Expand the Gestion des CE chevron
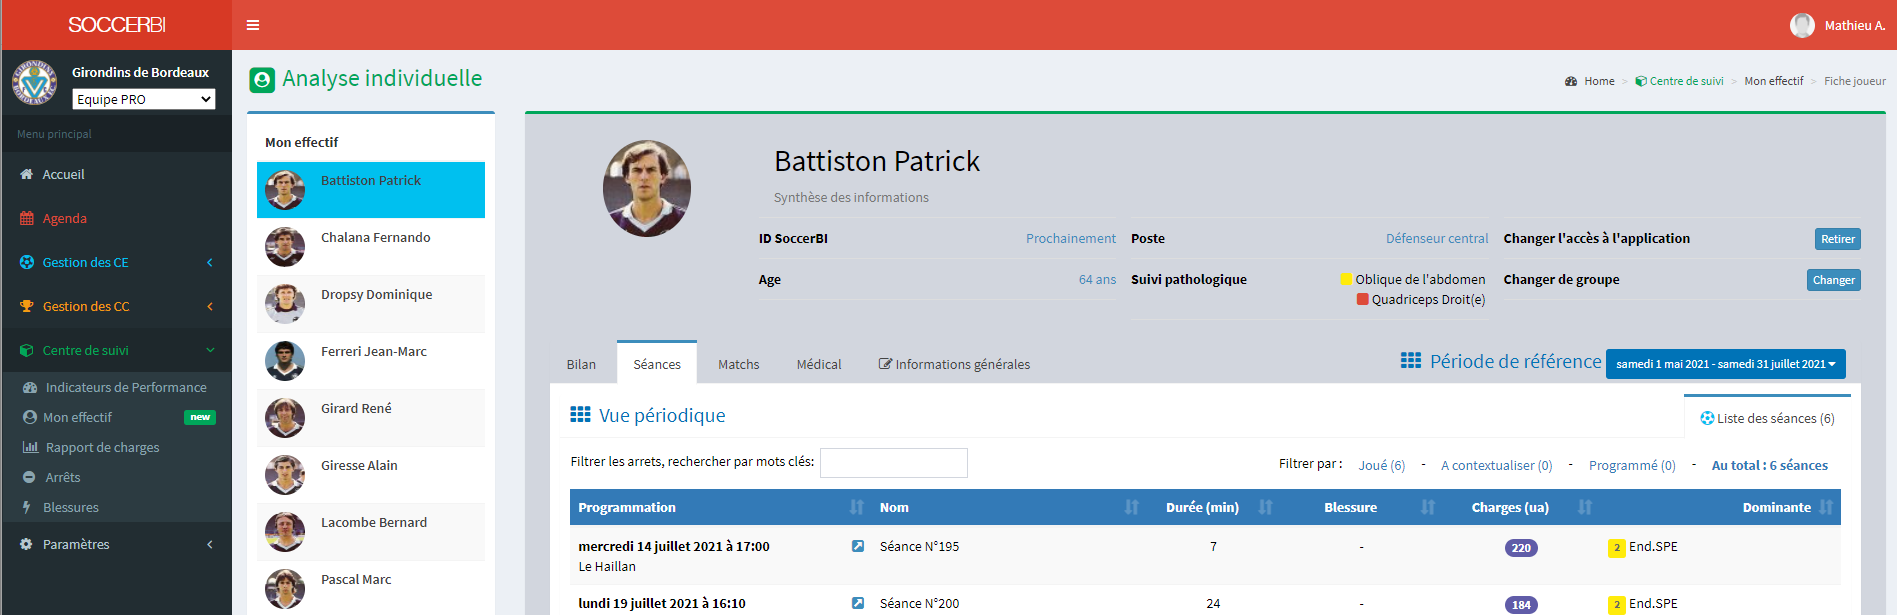Screen dimensions: 1897x615 210,262
